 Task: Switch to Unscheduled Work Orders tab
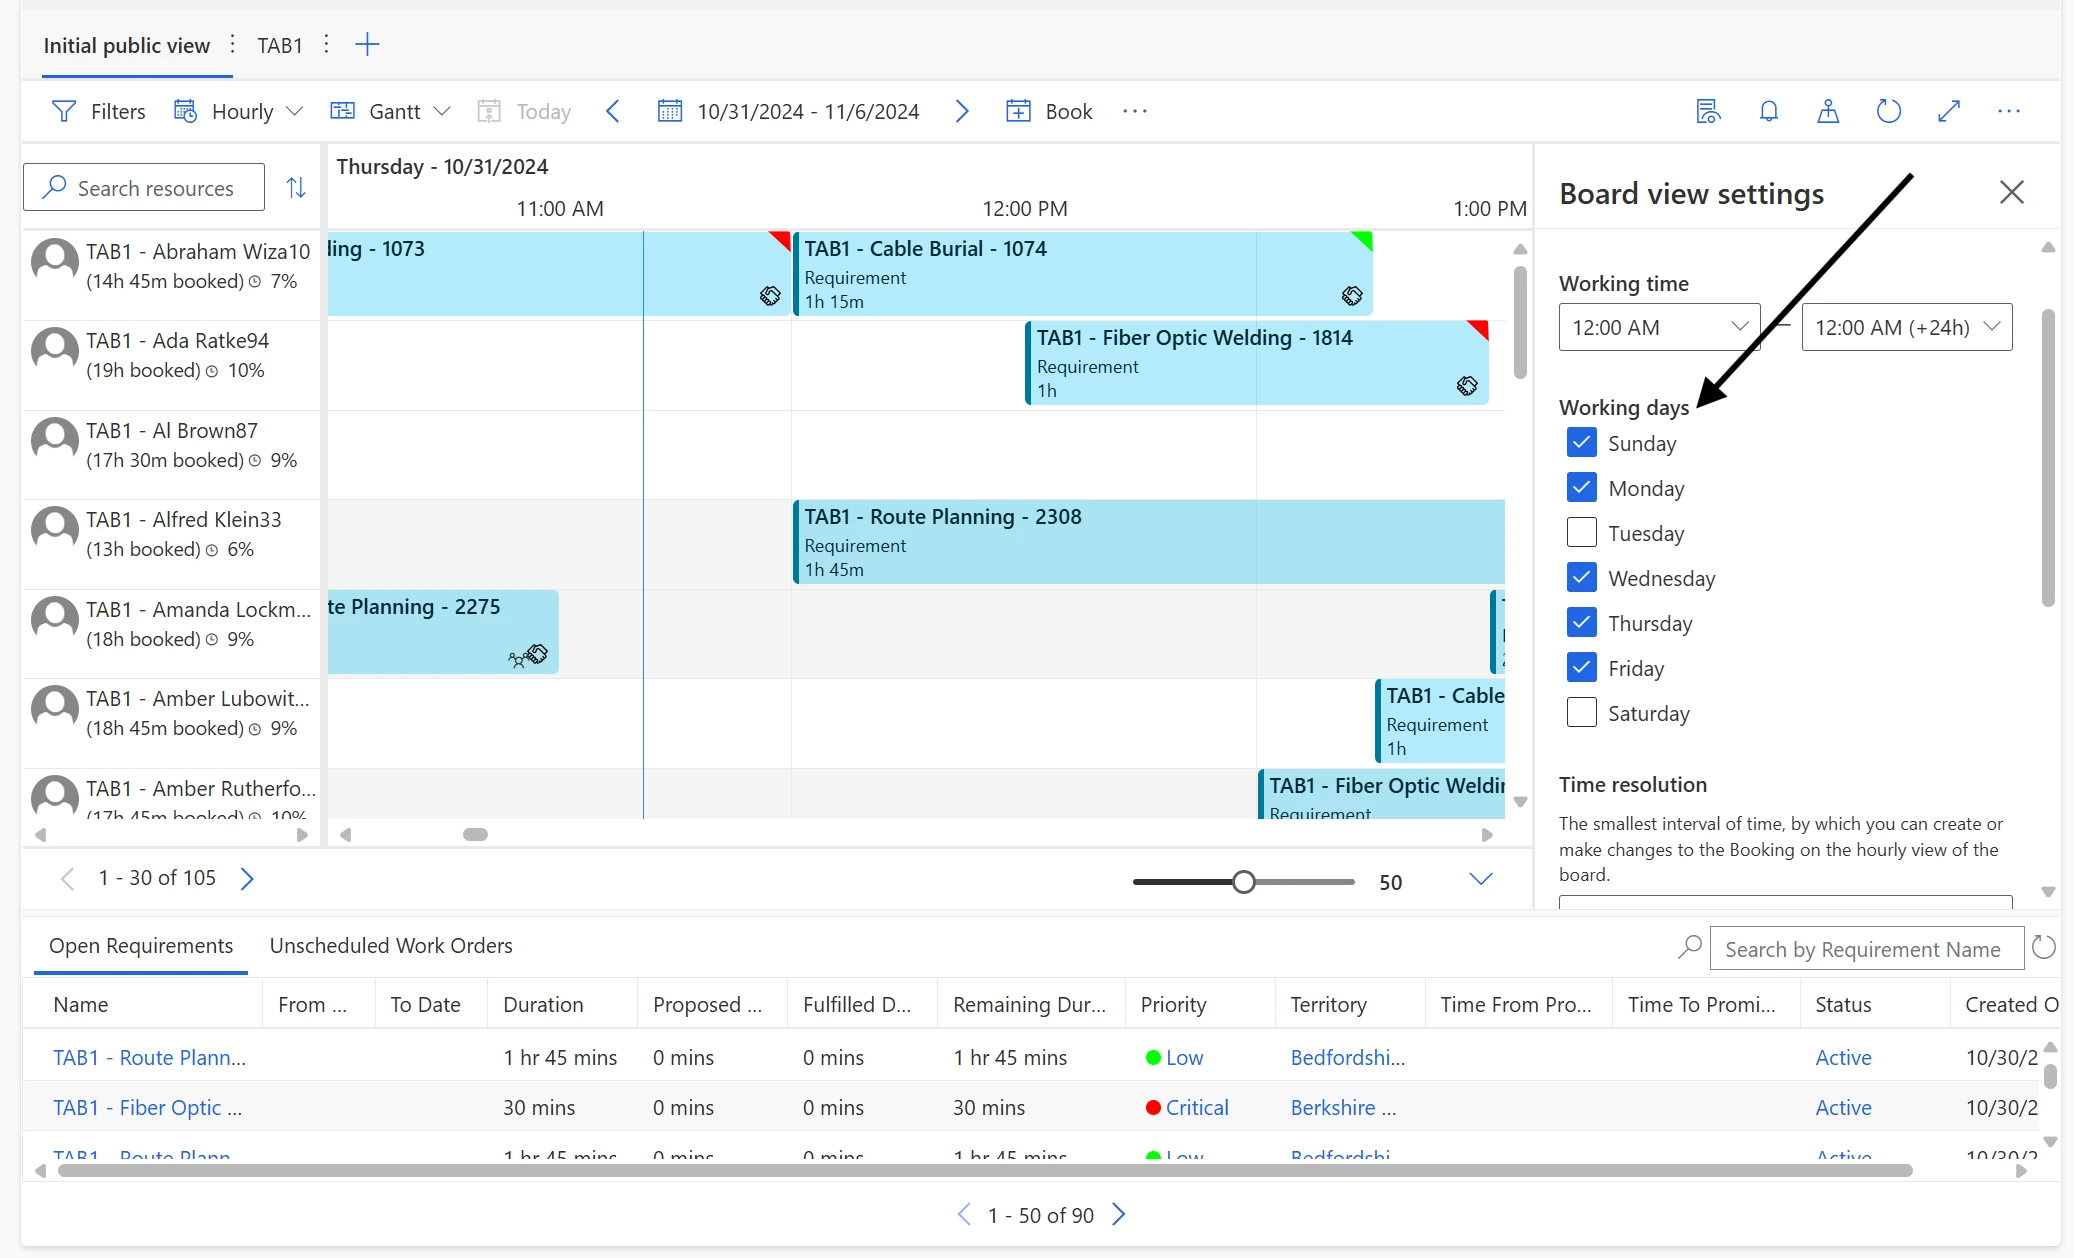390,945
